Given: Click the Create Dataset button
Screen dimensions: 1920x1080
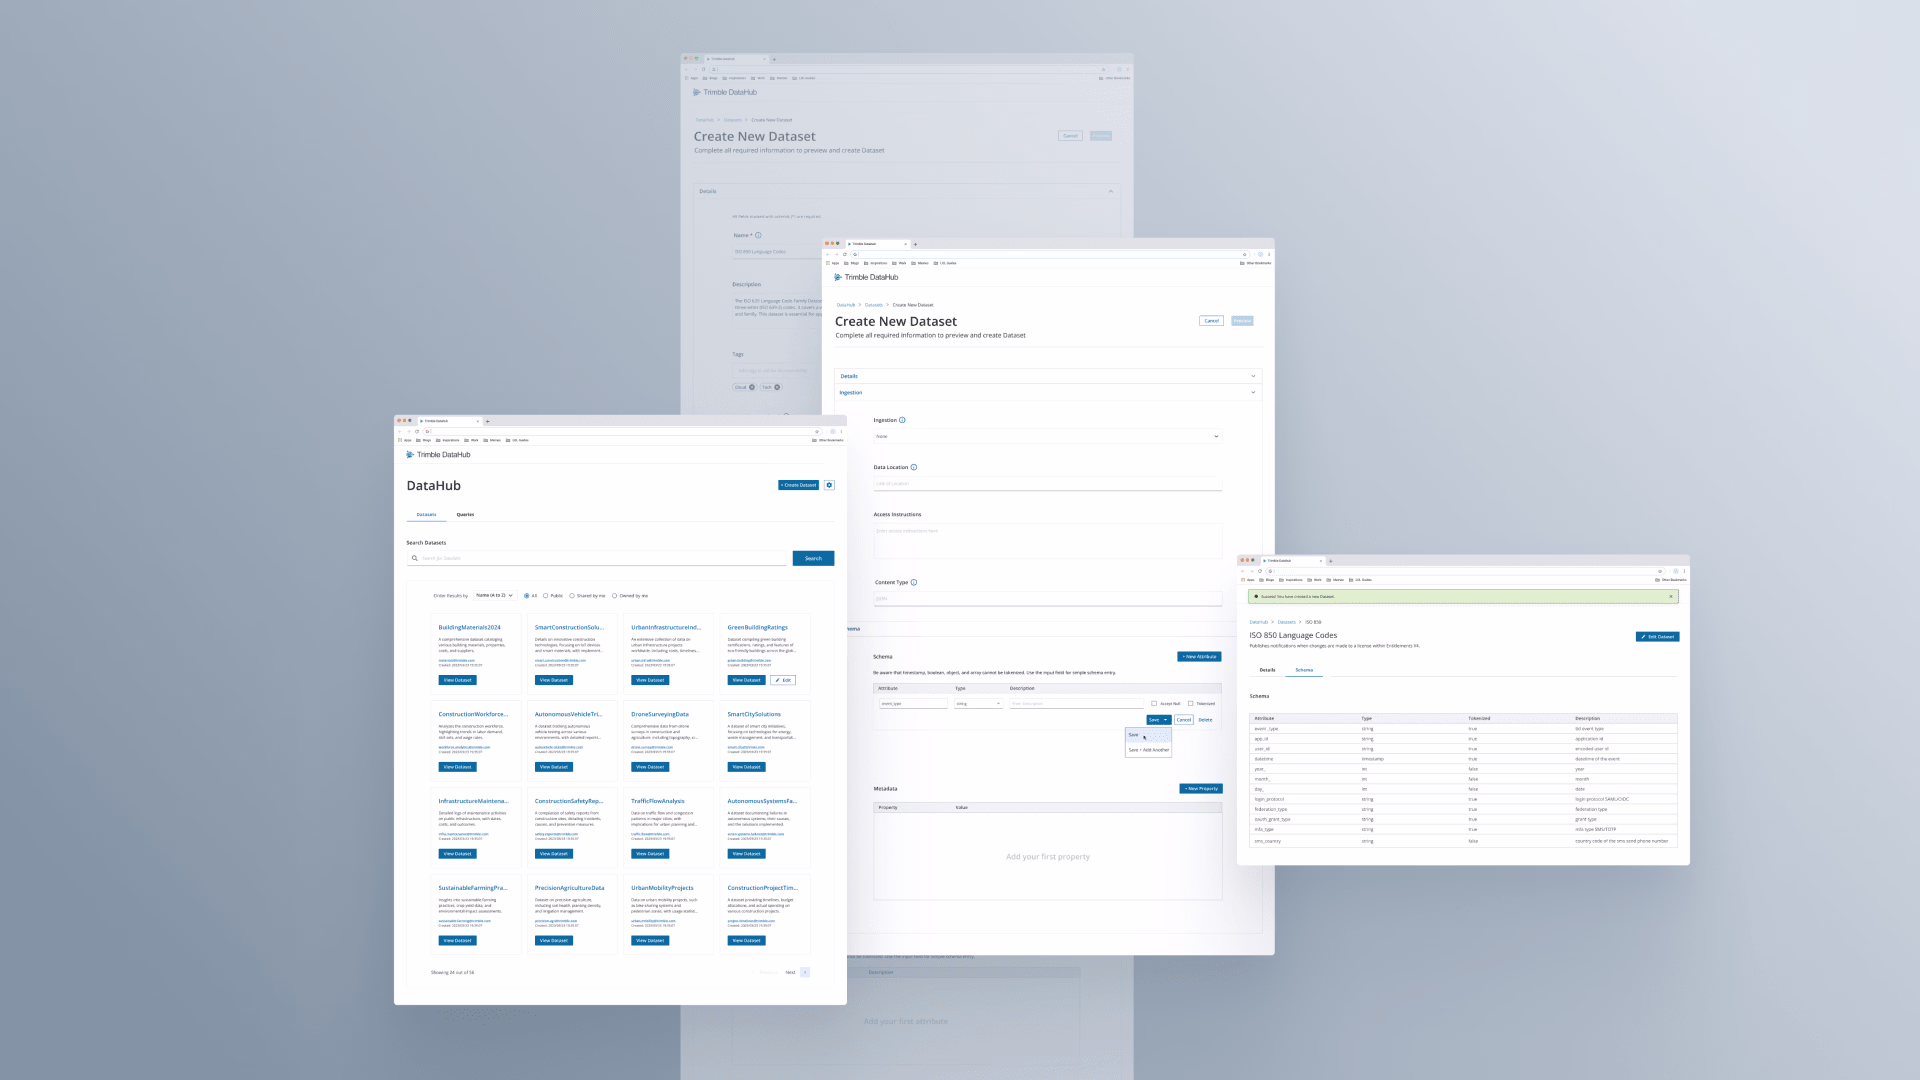Looking at the screenshot, I should click(x=798, y=485).
